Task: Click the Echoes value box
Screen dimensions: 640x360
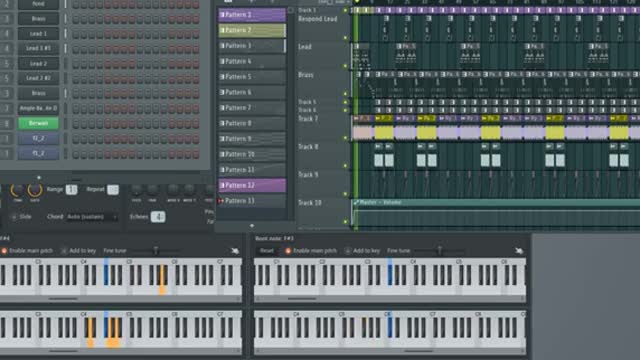Action: coord(158,217)
